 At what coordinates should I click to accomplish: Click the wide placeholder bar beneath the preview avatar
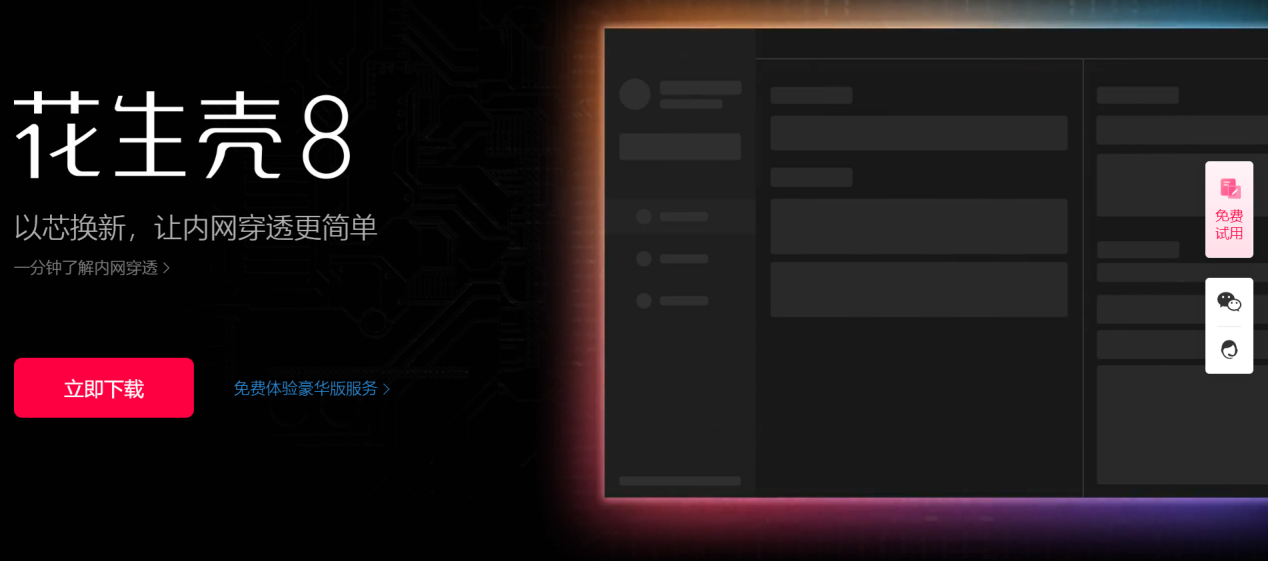click(x=680, y=146)
